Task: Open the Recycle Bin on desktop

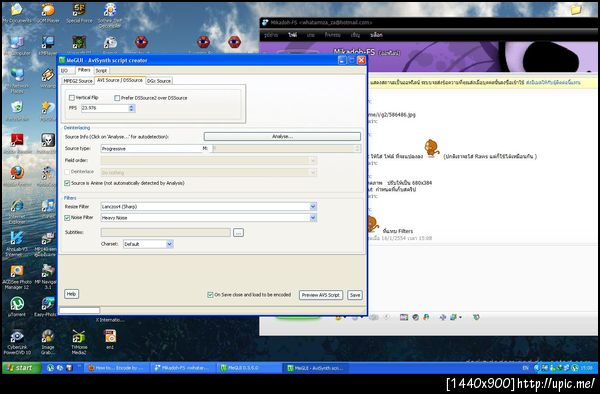Action: click(x=16, y=111)
